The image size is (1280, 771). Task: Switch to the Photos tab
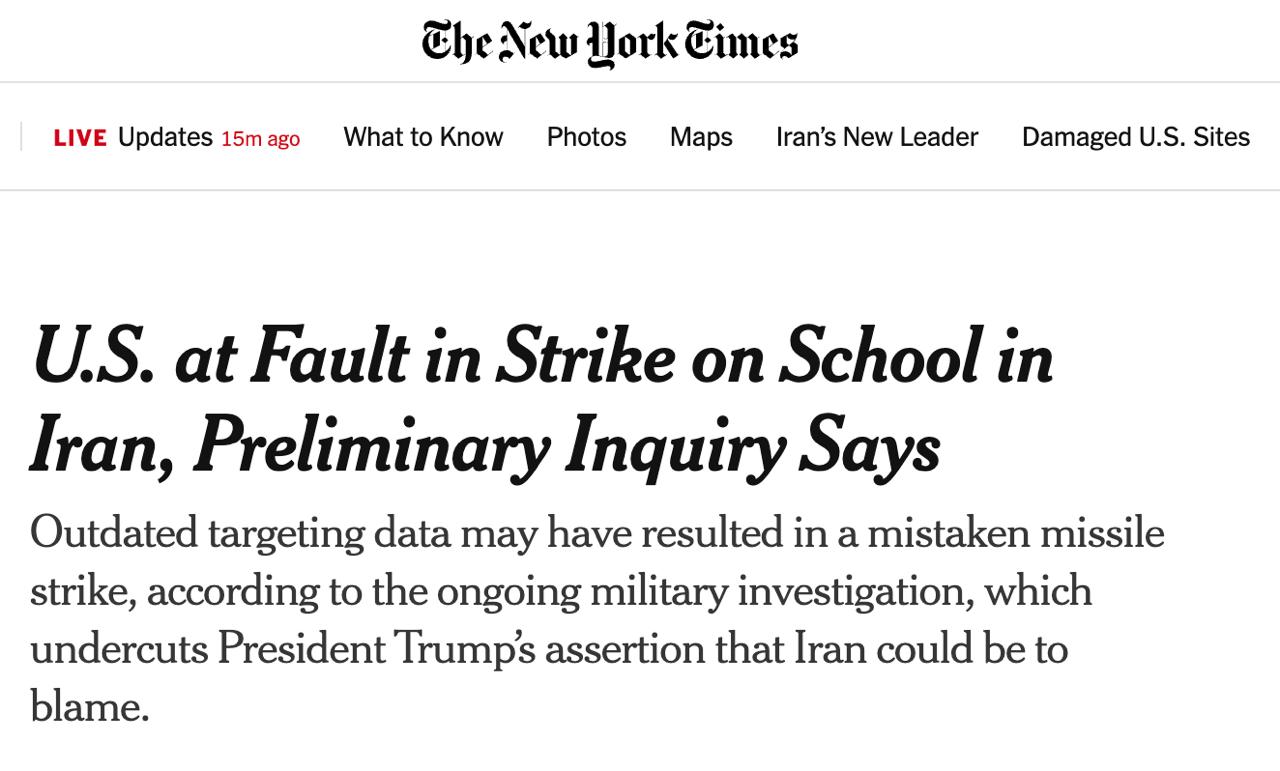[x=586, y=137]
